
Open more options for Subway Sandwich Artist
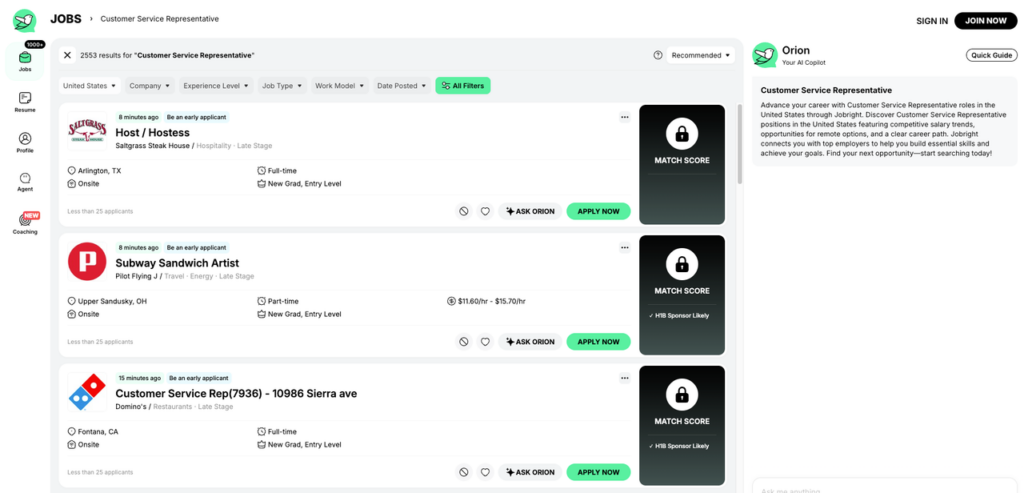tap(624, 248)
